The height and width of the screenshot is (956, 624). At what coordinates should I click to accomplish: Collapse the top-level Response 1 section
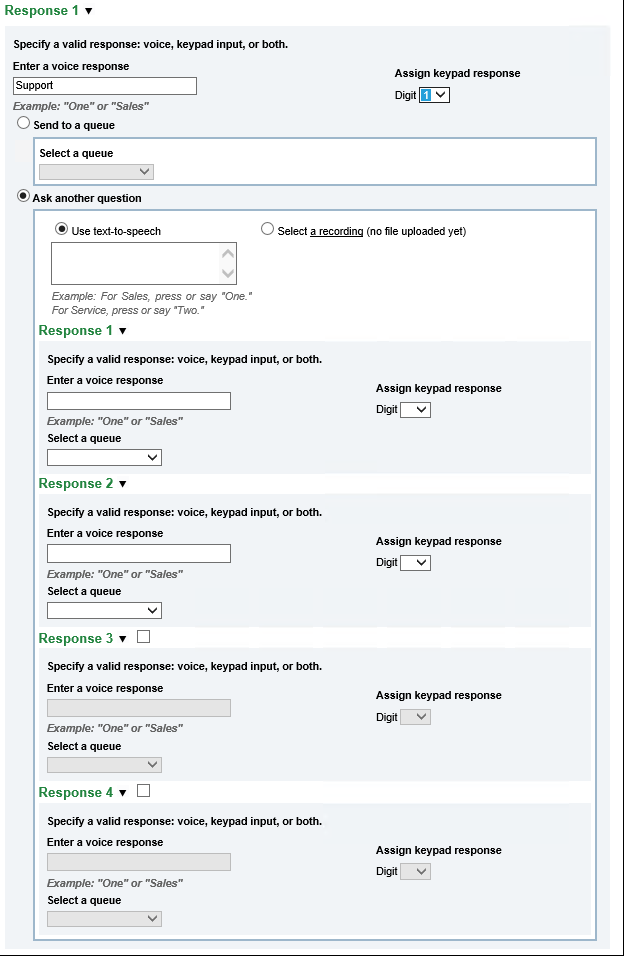[x=88, y=11]
